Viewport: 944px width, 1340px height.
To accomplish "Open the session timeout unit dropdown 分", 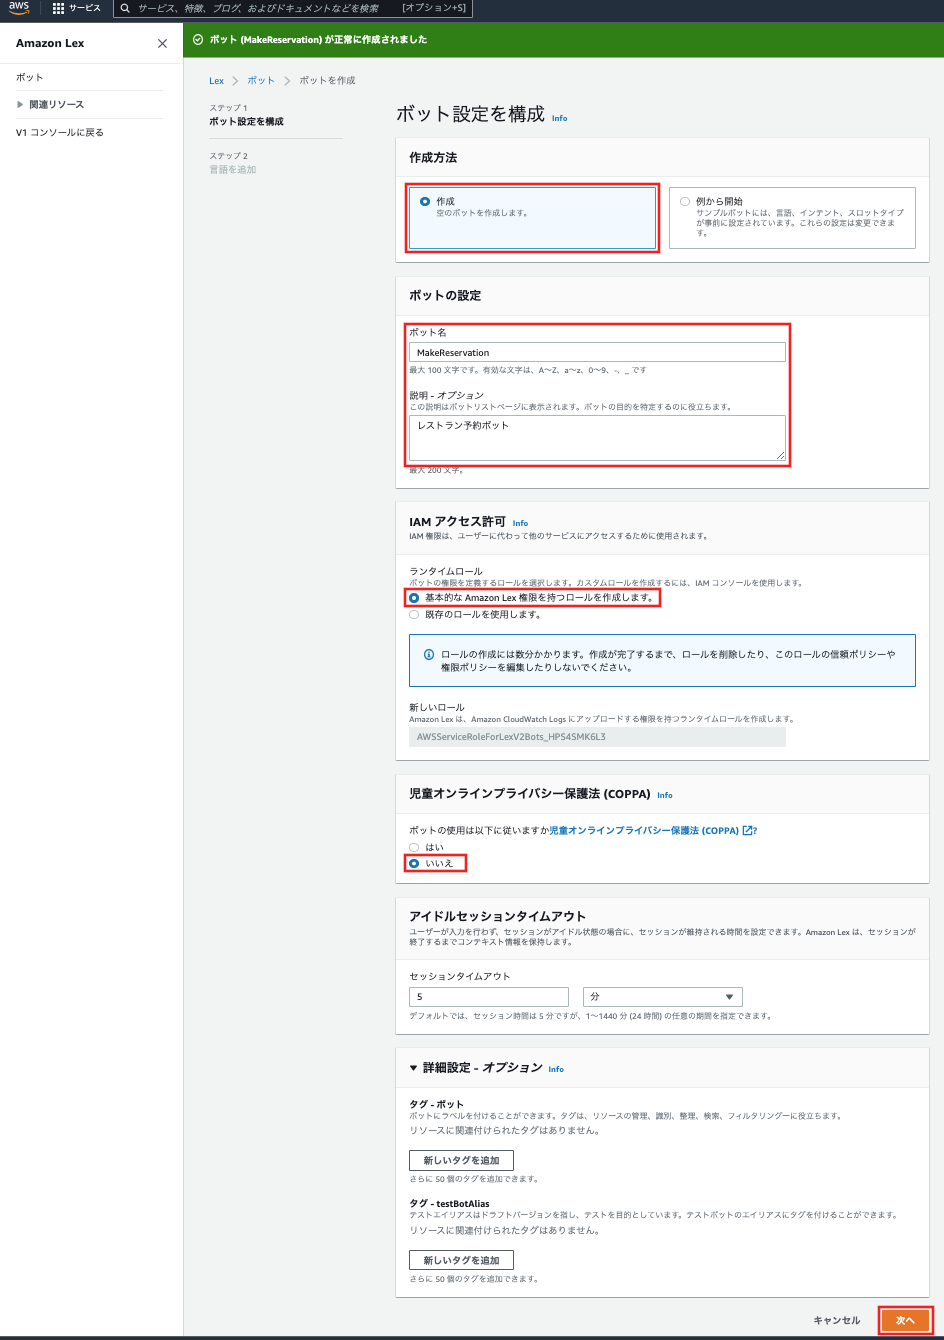I will point(662,997).
